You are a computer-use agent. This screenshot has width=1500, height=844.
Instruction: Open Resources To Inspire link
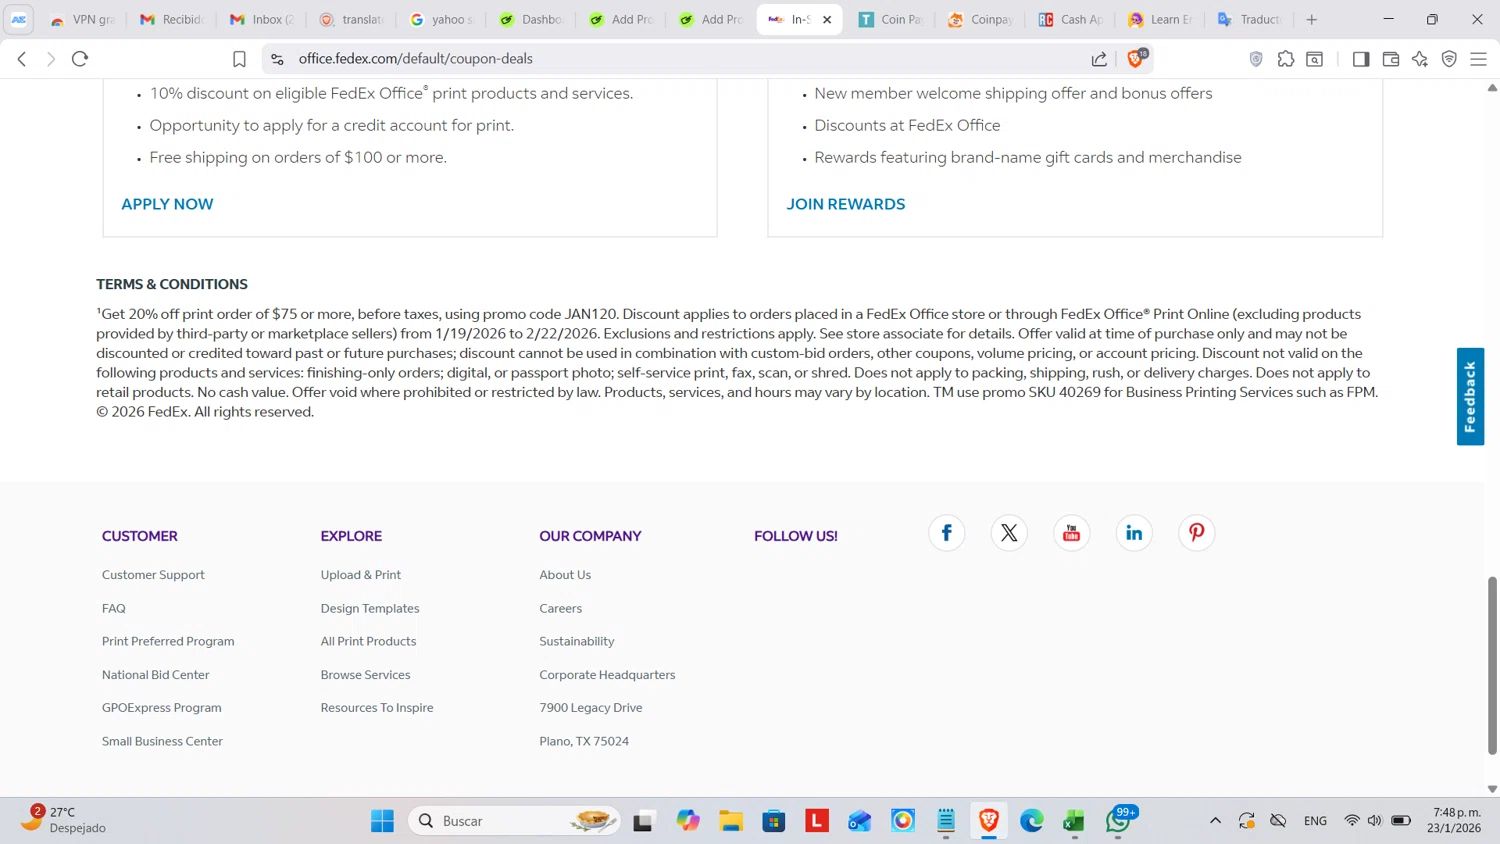(x=377, y=708)
